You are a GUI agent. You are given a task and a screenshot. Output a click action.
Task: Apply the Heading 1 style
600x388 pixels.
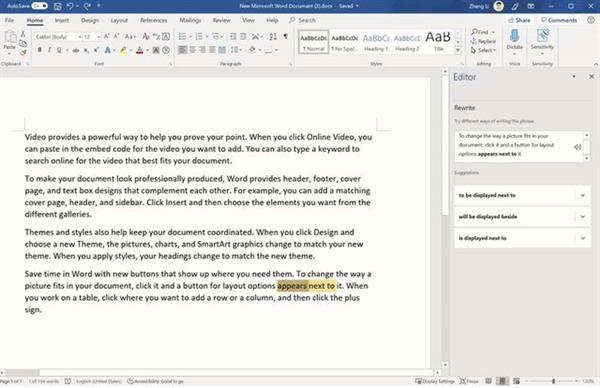(376, 42)
